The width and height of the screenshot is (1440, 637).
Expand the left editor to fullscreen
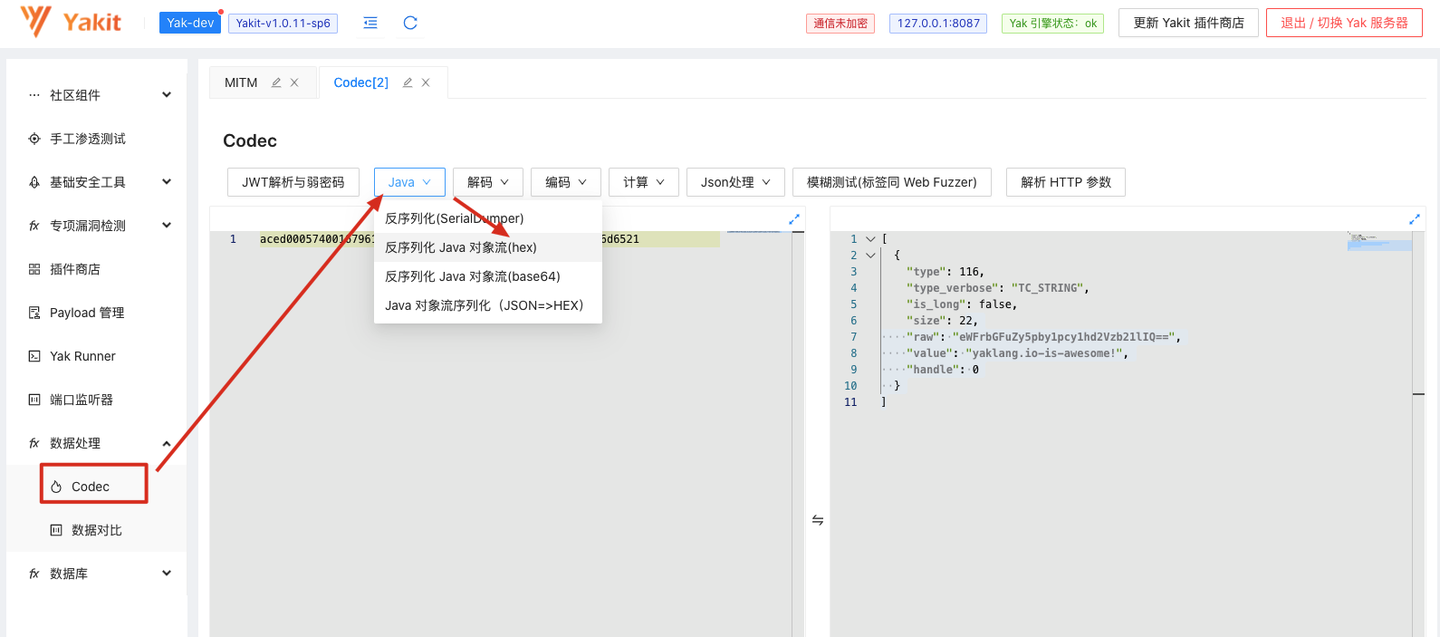pyautogui.click(x=794, y=219)
